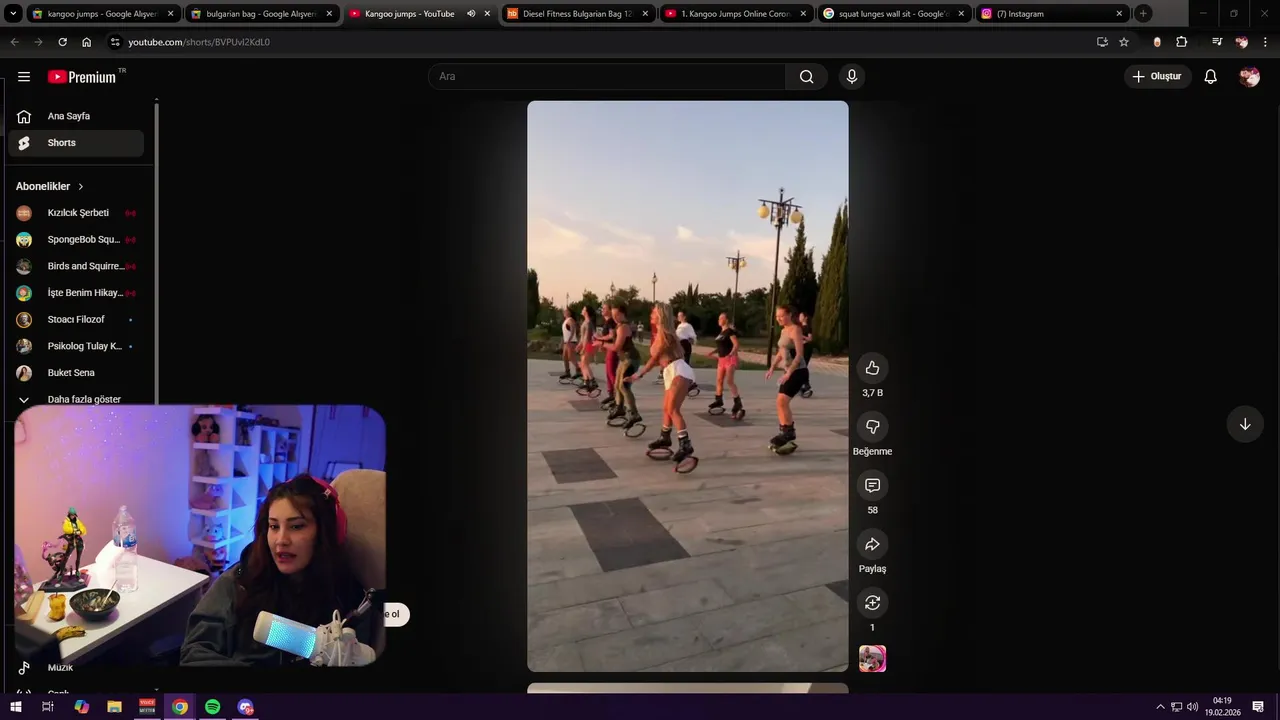
Task: Open SpongeBob subscription channel
Action: [76, 240]
